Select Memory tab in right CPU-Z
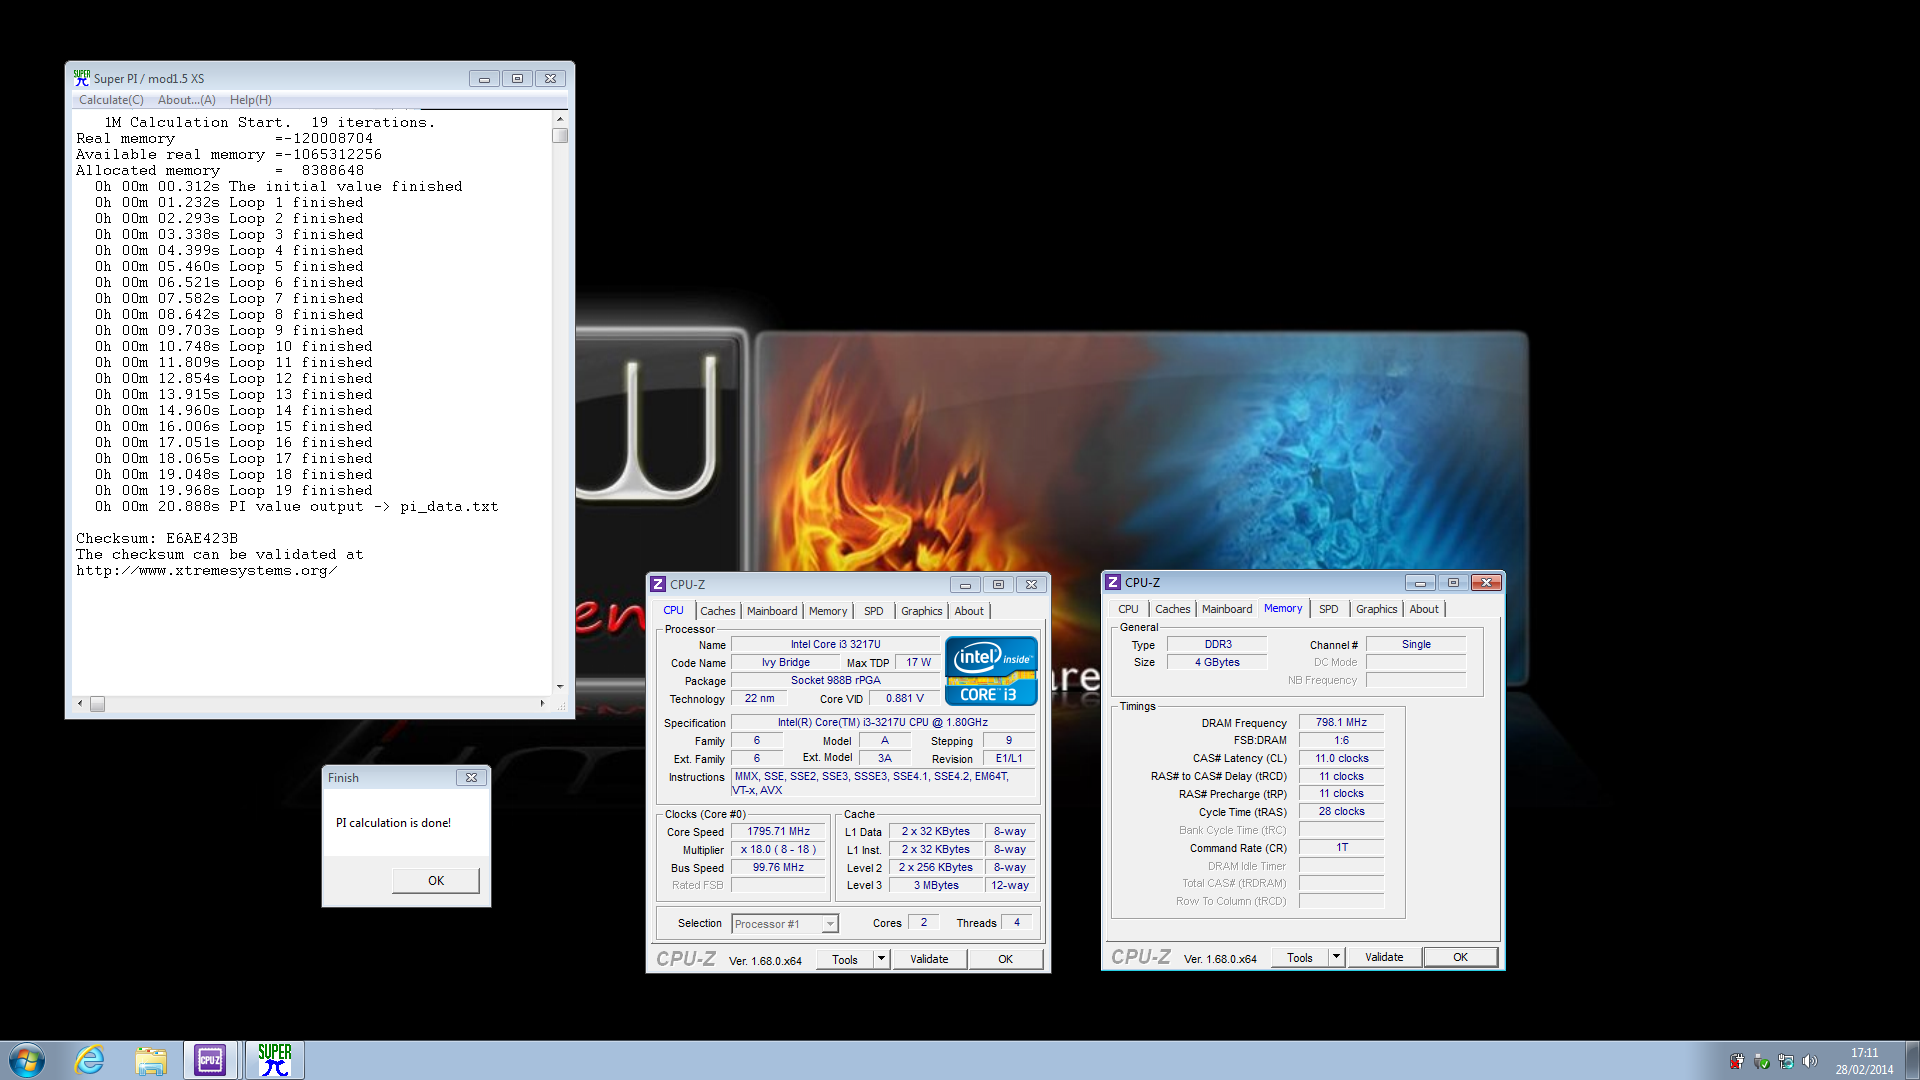Image resolution: width=1920 pixels, height=1080 pixels. [x=1283, y=608]
